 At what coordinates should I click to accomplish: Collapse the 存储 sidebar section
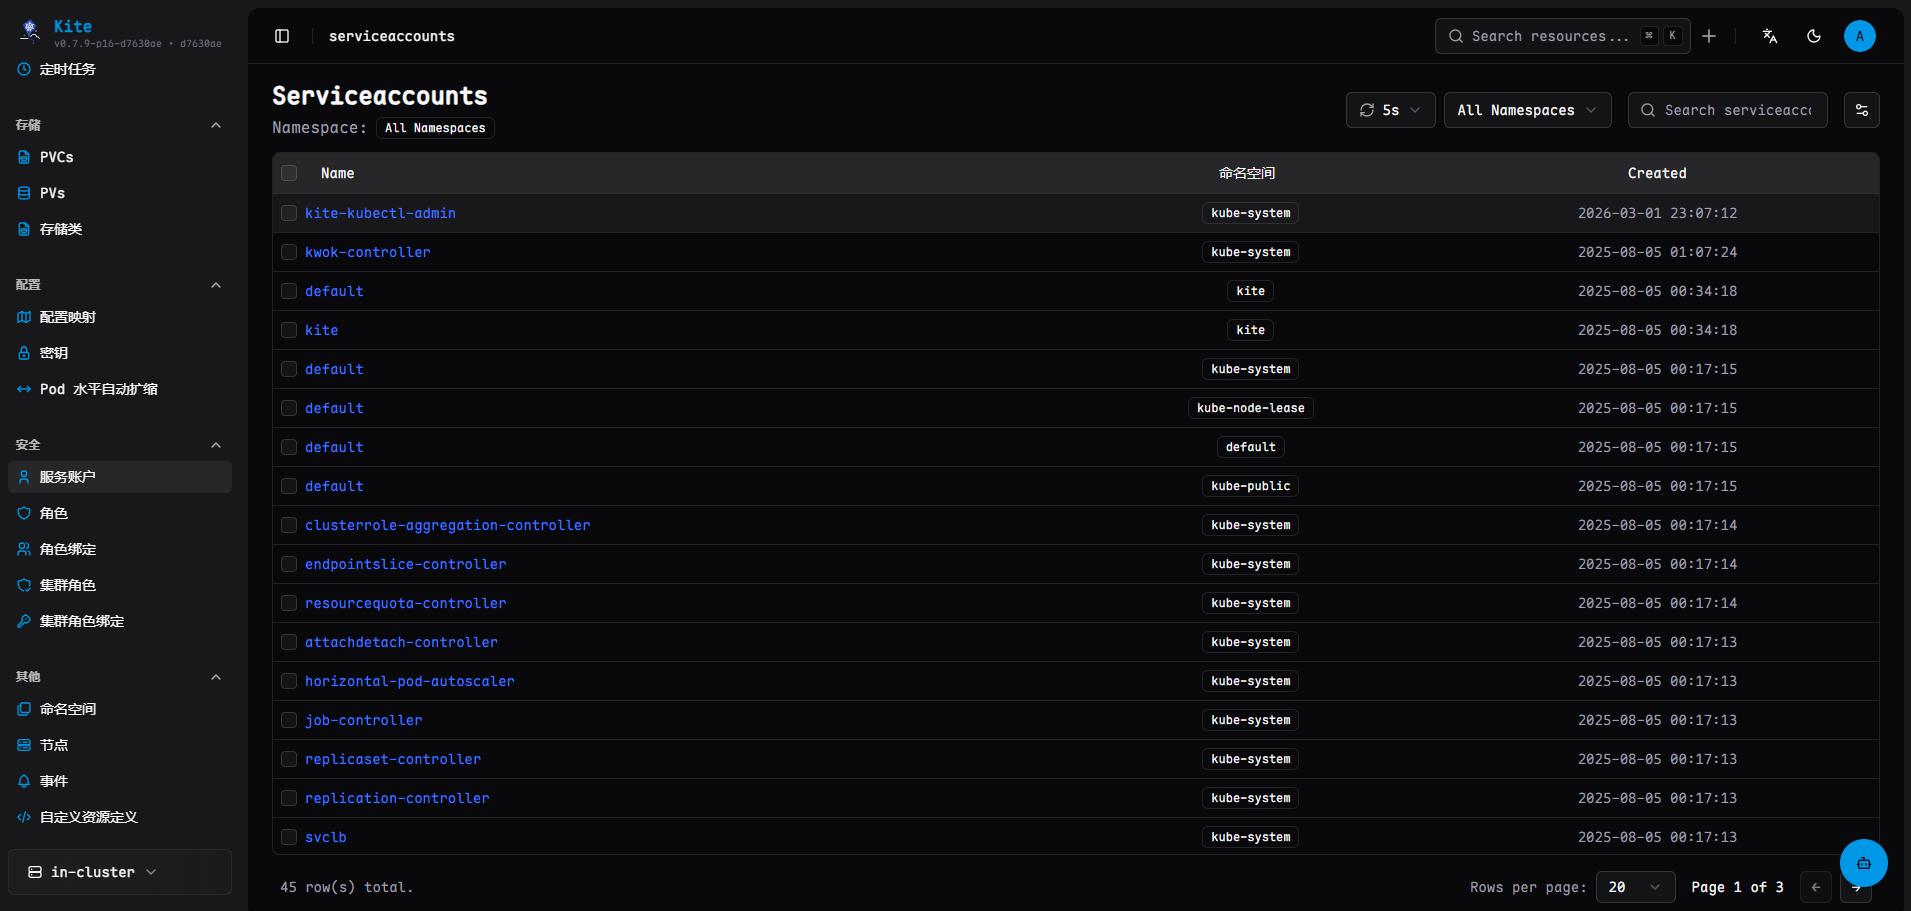pyautogui.click(x=216, y=125)
